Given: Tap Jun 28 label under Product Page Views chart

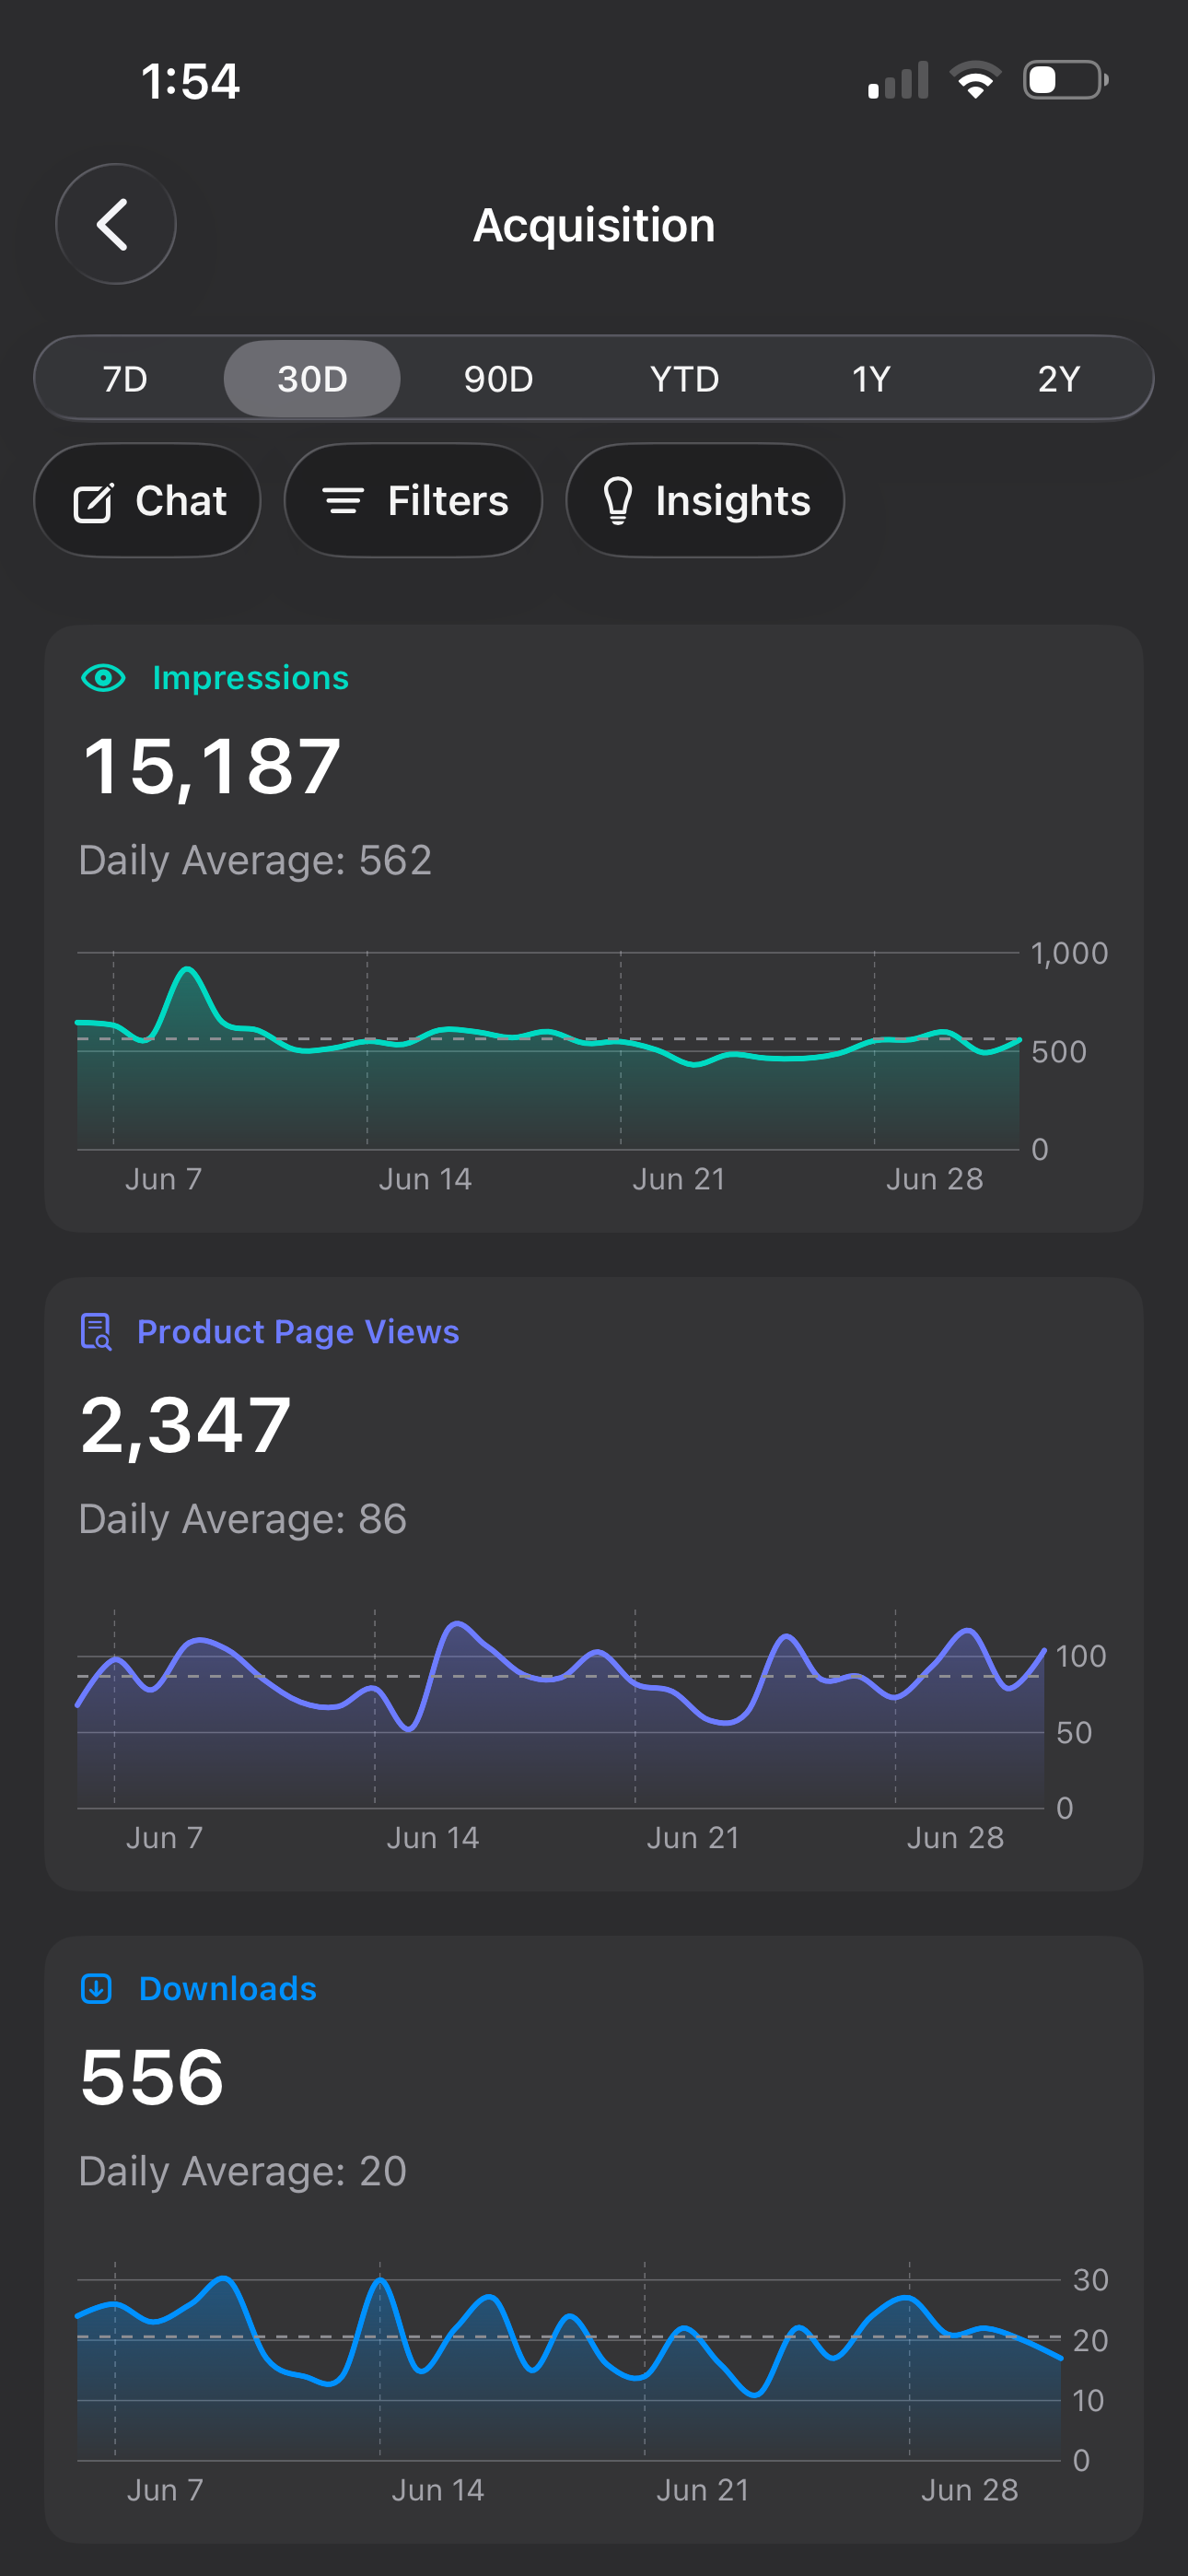Looking at the screenshot, I should click(x=955, y=1837).
